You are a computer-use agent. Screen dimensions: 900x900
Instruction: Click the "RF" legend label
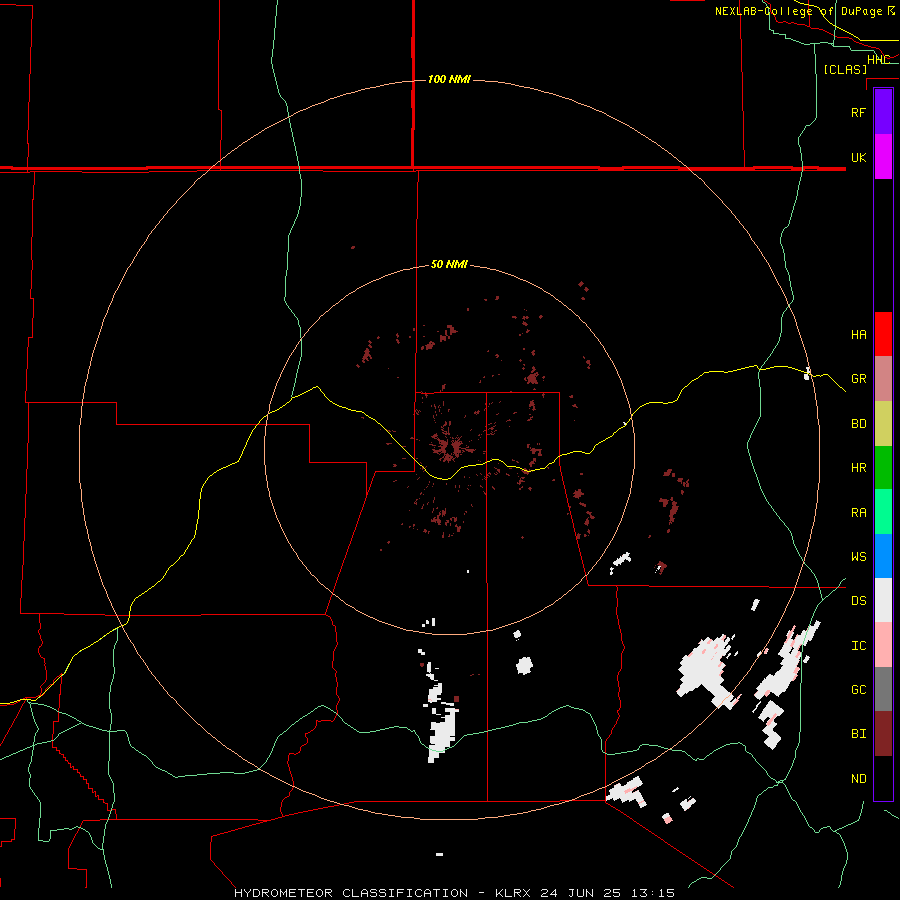click(x=858, y=112)
